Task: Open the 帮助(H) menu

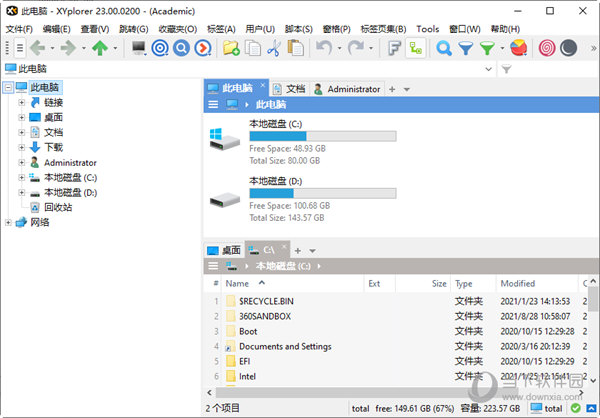Action: click(x=505, y=29)
